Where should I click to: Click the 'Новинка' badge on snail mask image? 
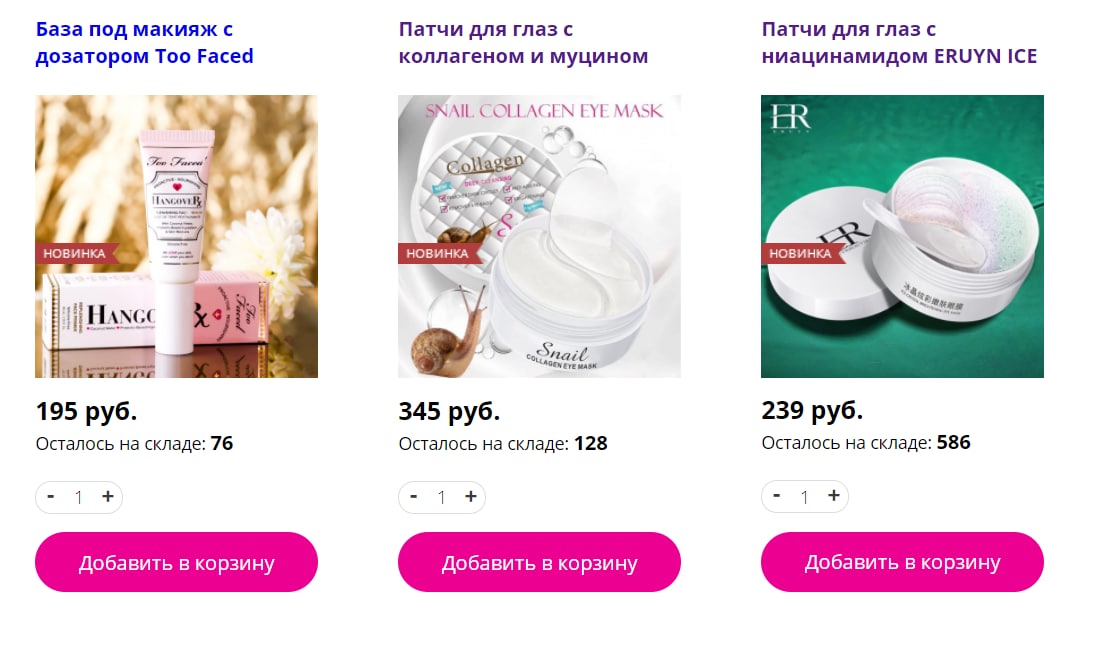click(x=439, y=254)
